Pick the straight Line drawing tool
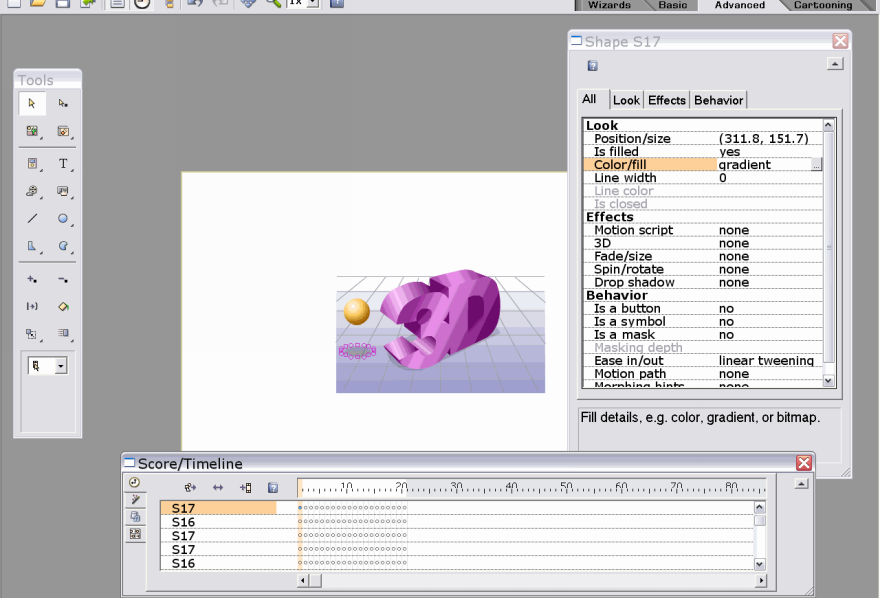The image size is (880, 598). (32, 218)
